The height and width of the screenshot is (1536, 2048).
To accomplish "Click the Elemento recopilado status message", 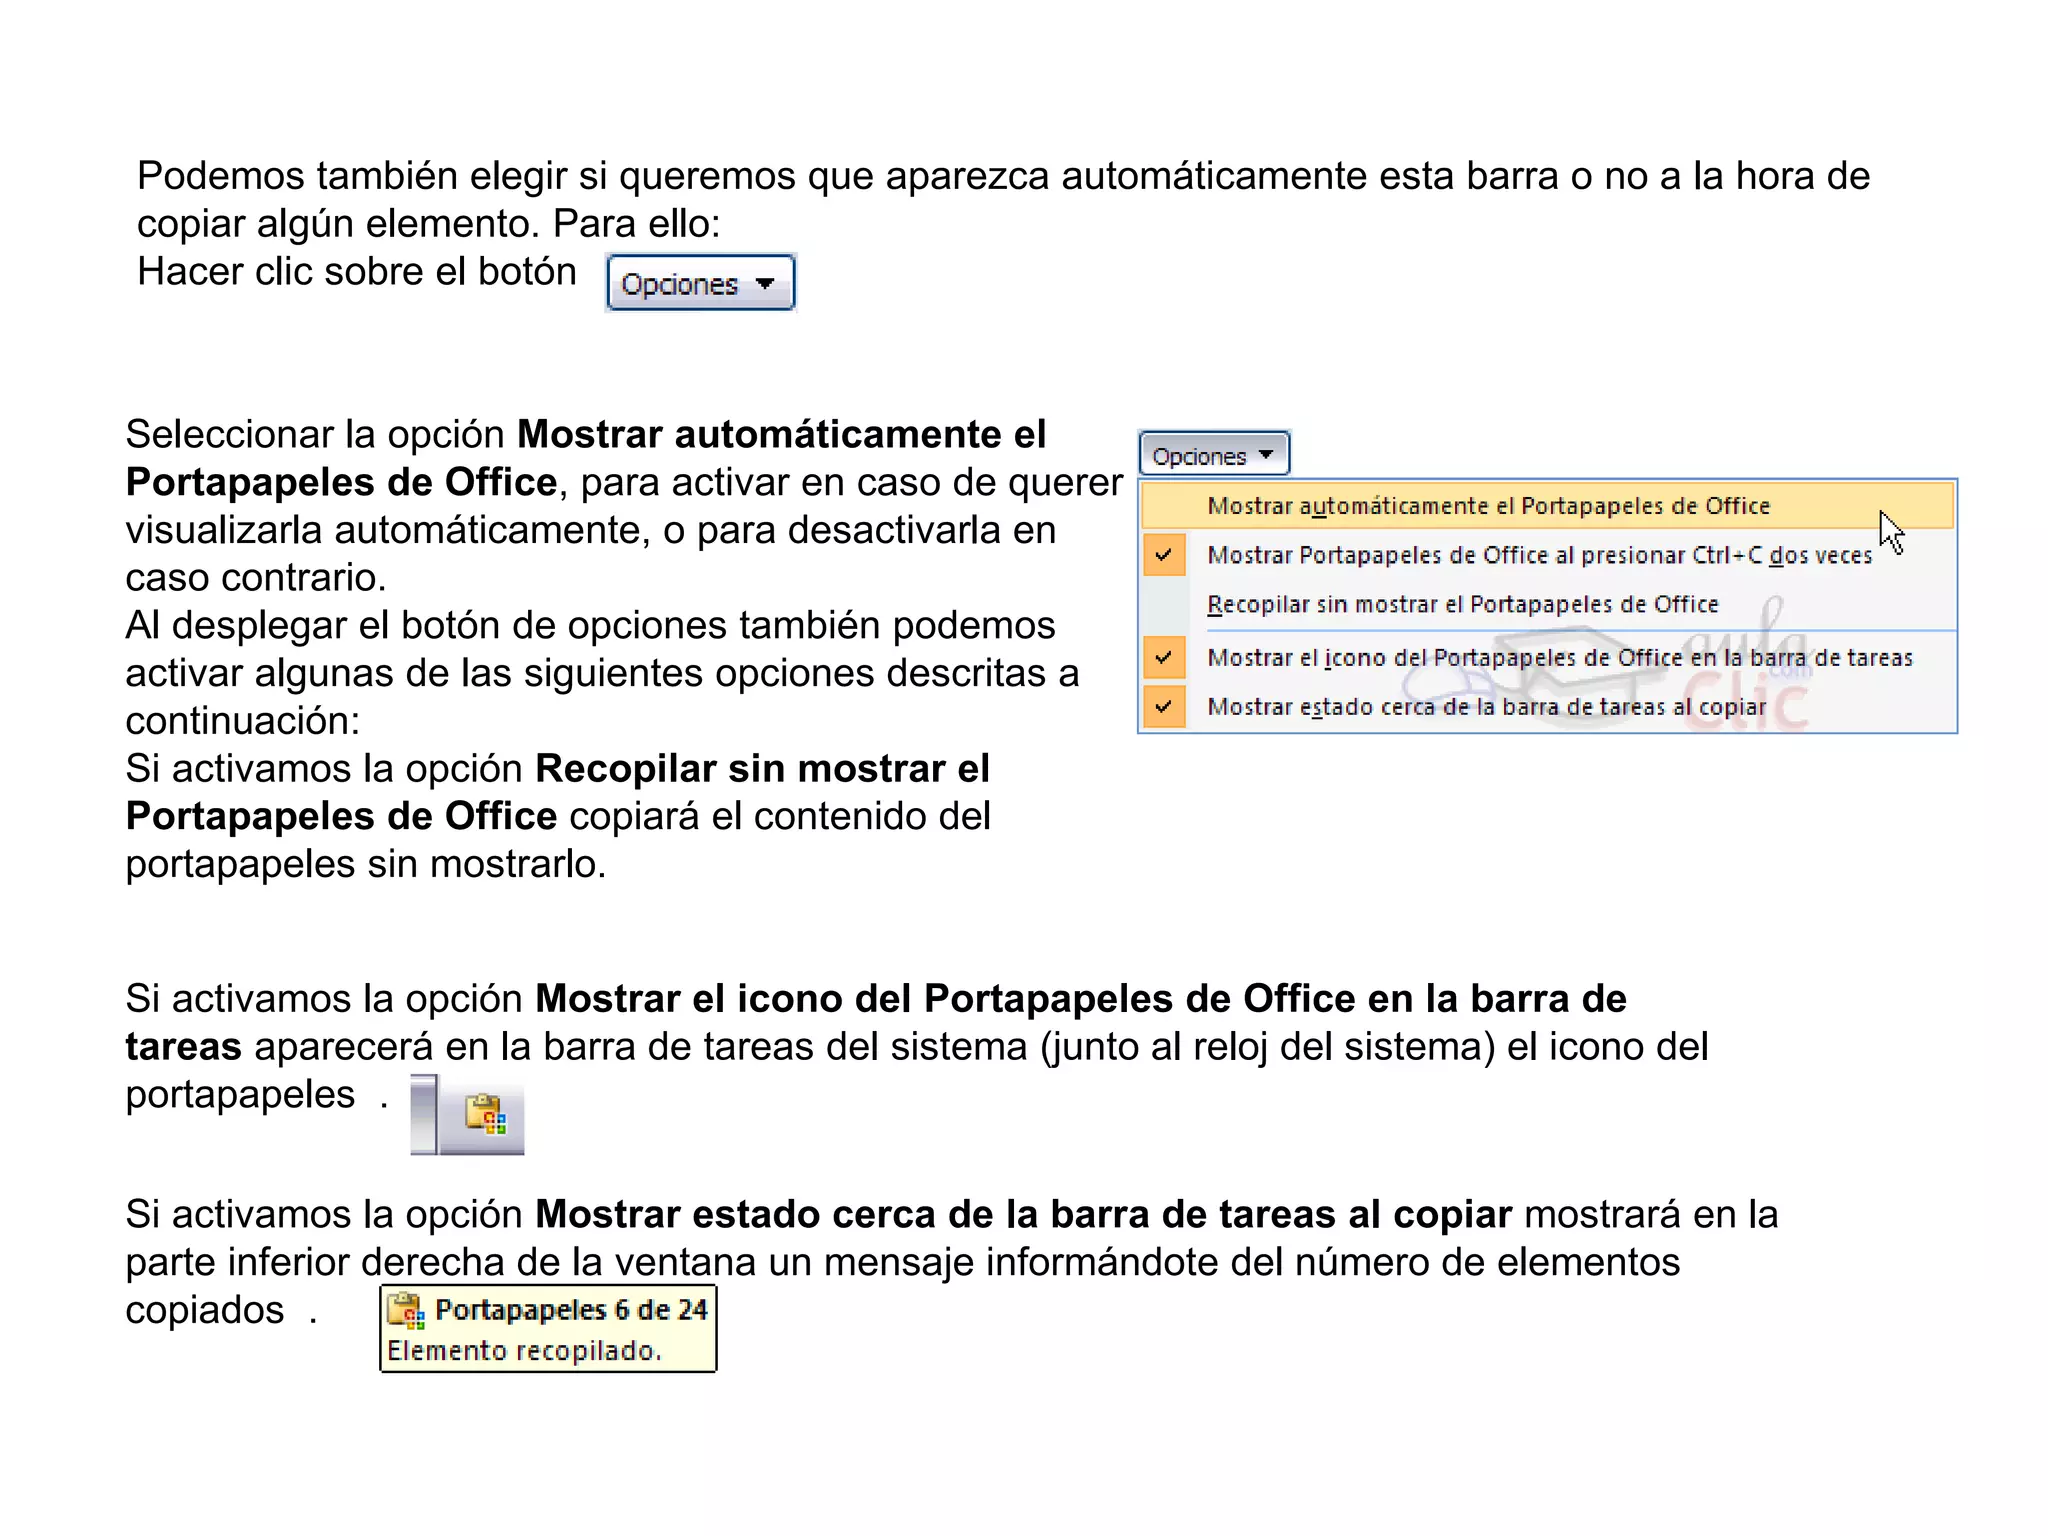I will coord(524,1351).
